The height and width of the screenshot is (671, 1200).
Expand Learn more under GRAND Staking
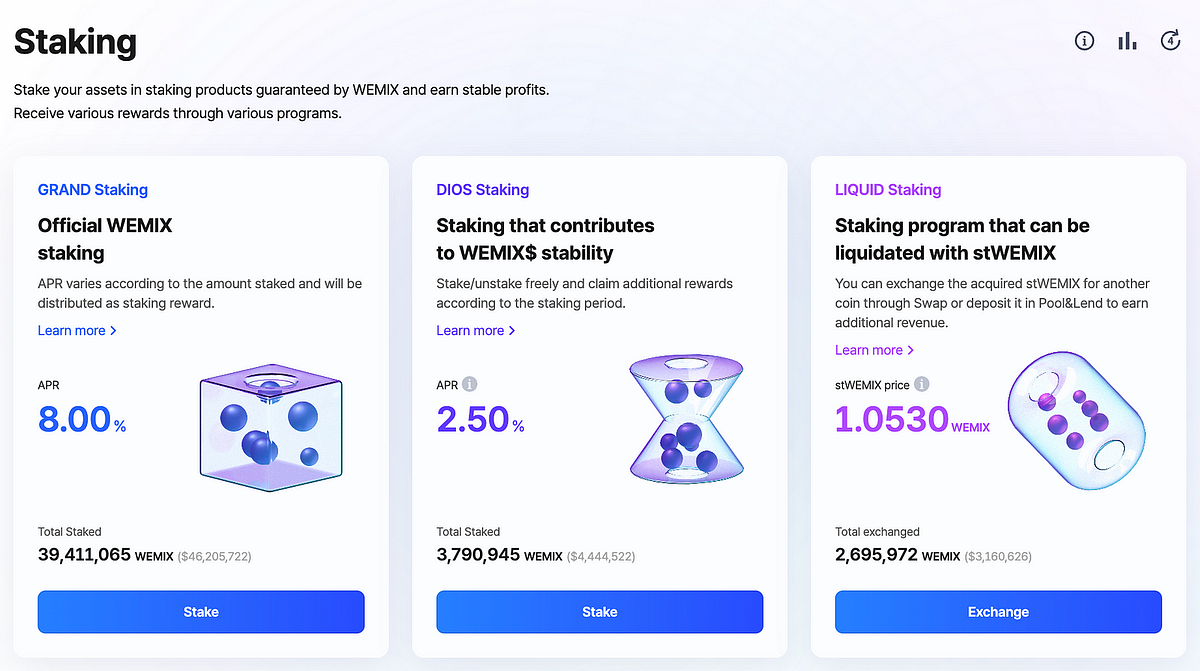(77, 330)
